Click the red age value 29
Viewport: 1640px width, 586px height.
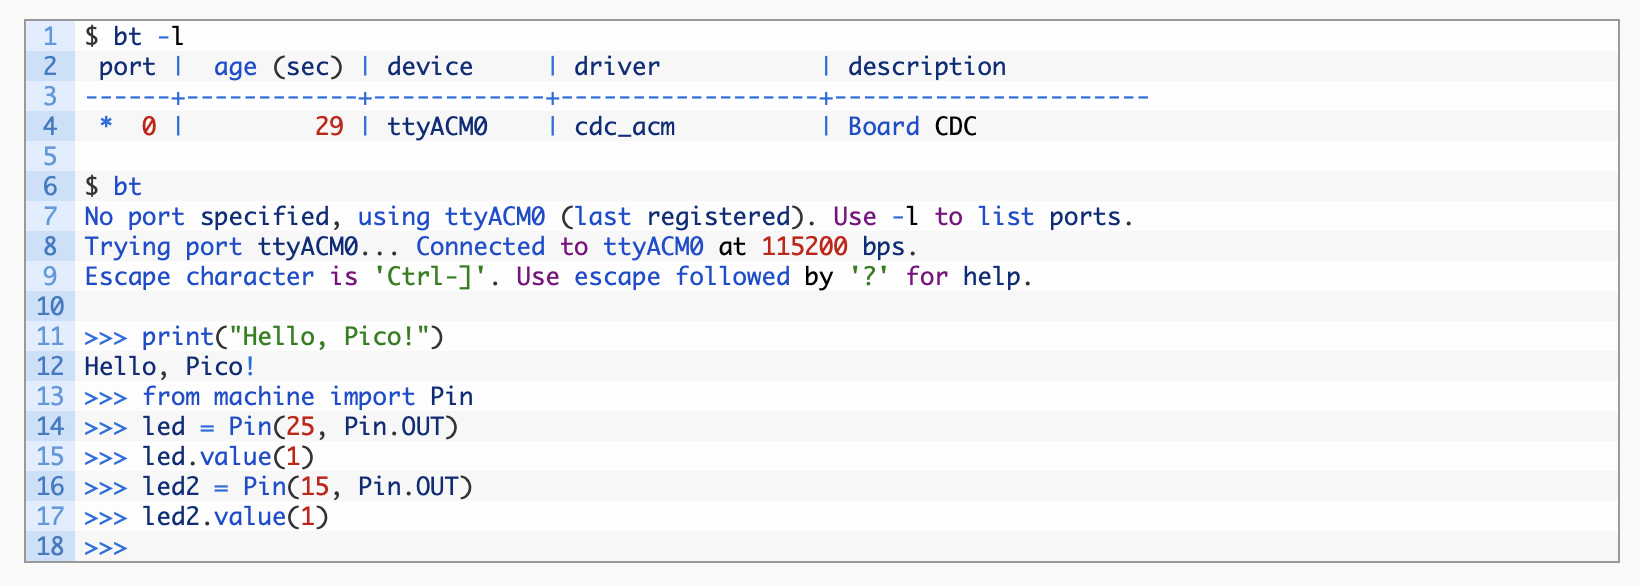[329, 127]
